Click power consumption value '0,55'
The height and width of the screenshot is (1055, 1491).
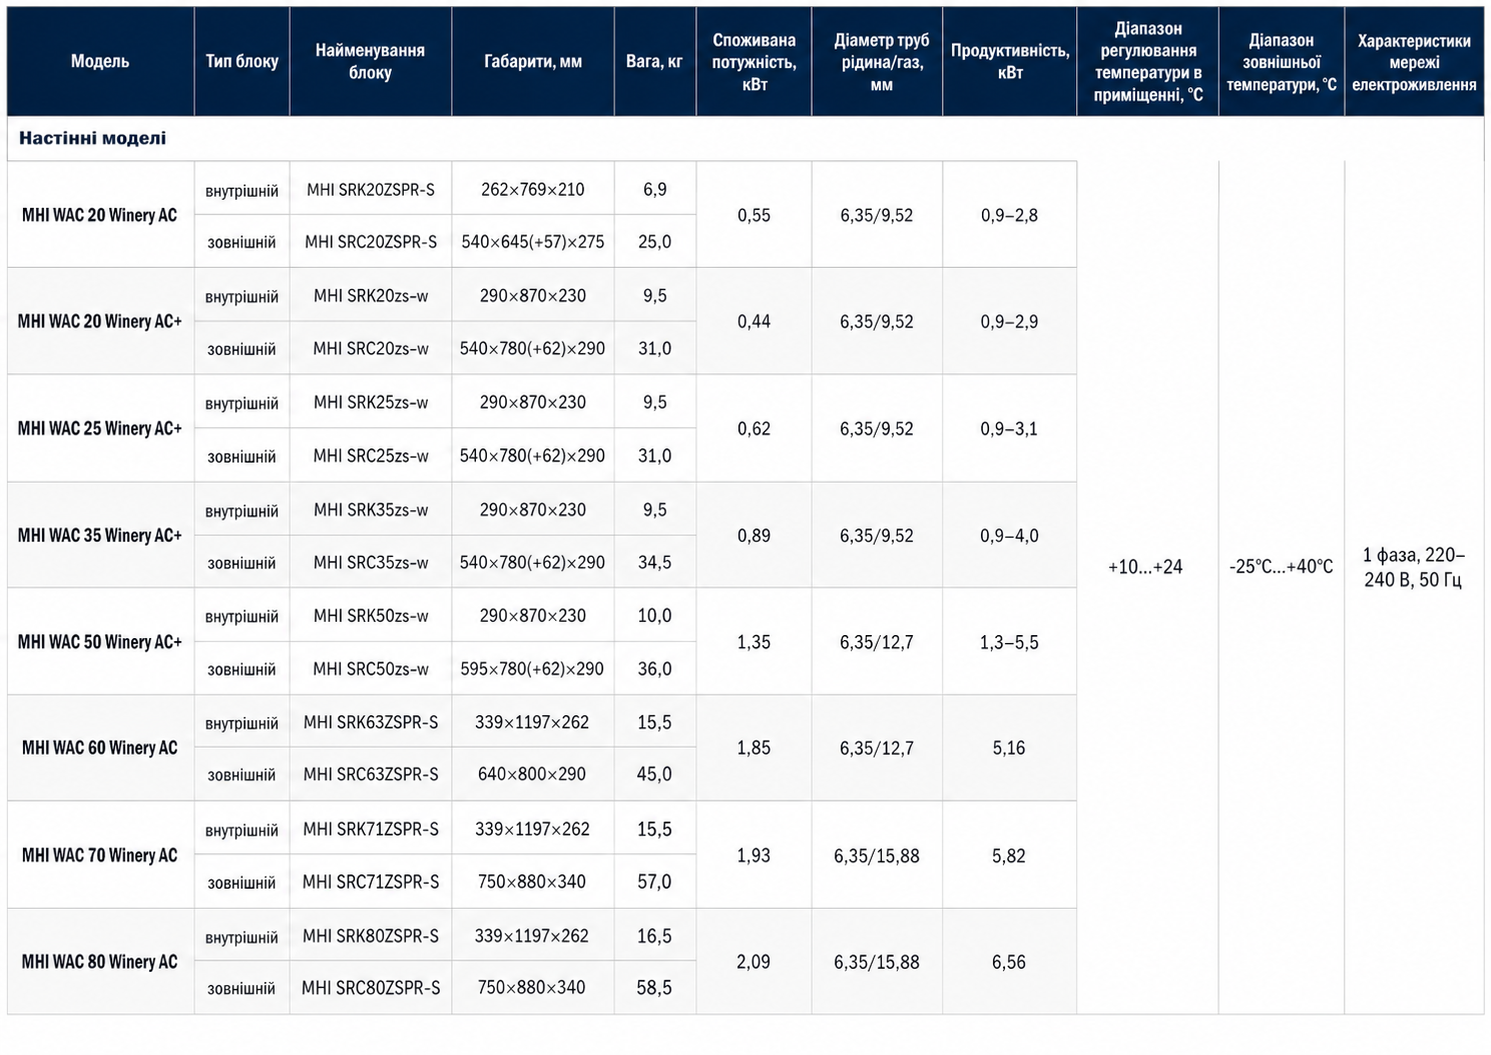(x=754, y=215)
